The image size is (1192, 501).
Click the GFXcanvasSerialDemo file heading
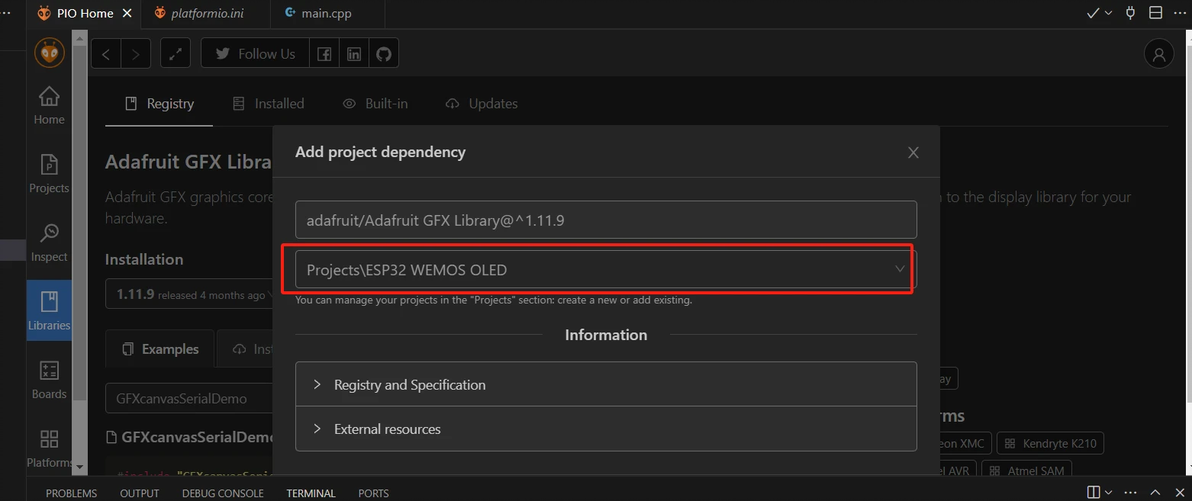coord(190,437)
